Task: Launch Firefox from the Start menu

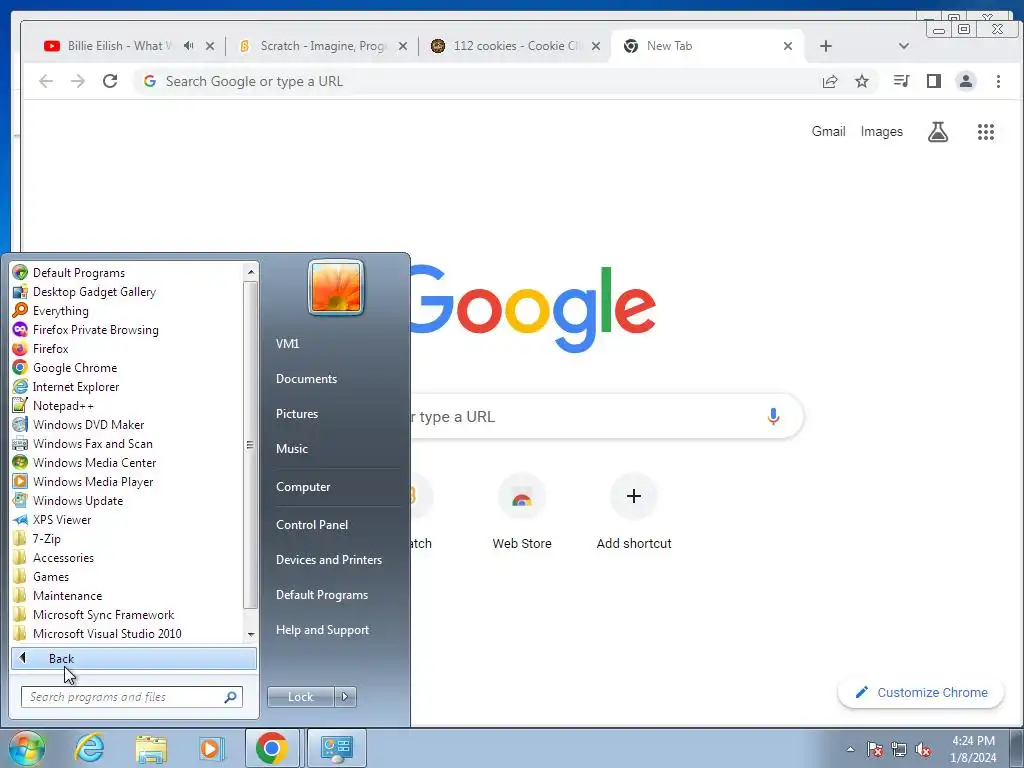Action: pos(127,349)
